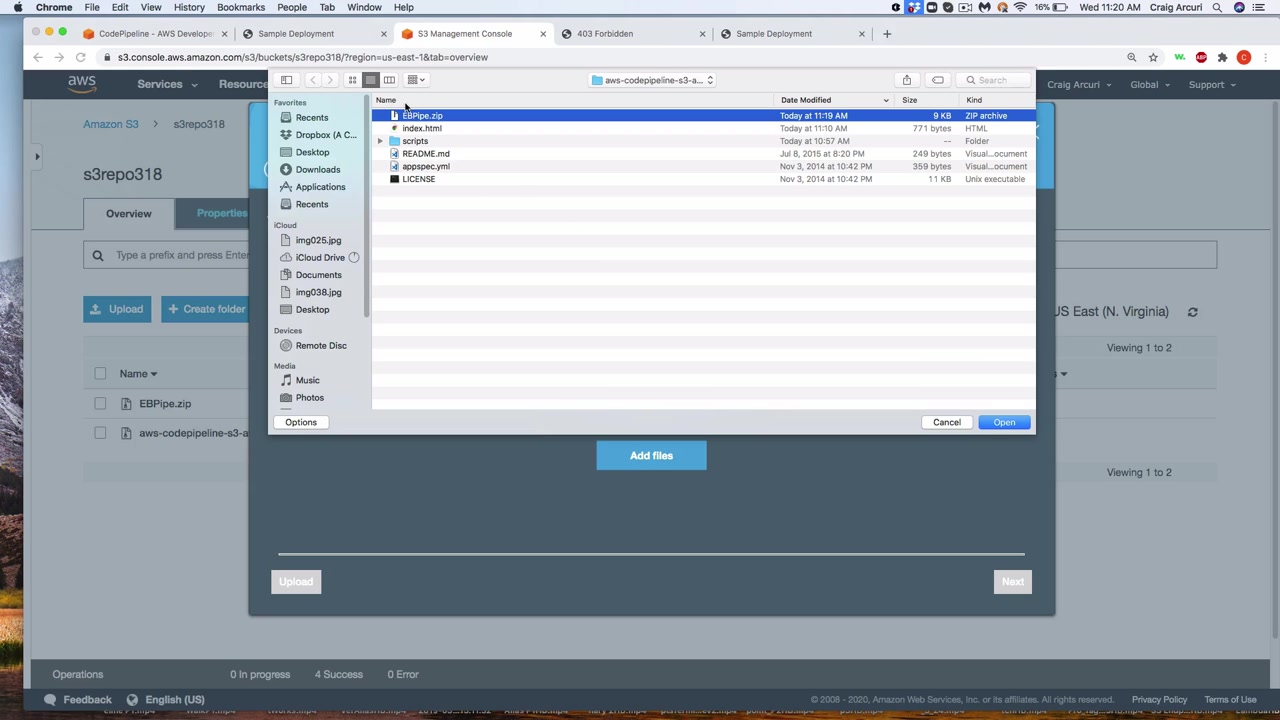Switch file dialog to list view
Screen dimensions: 1280x720
coord(370,80)
